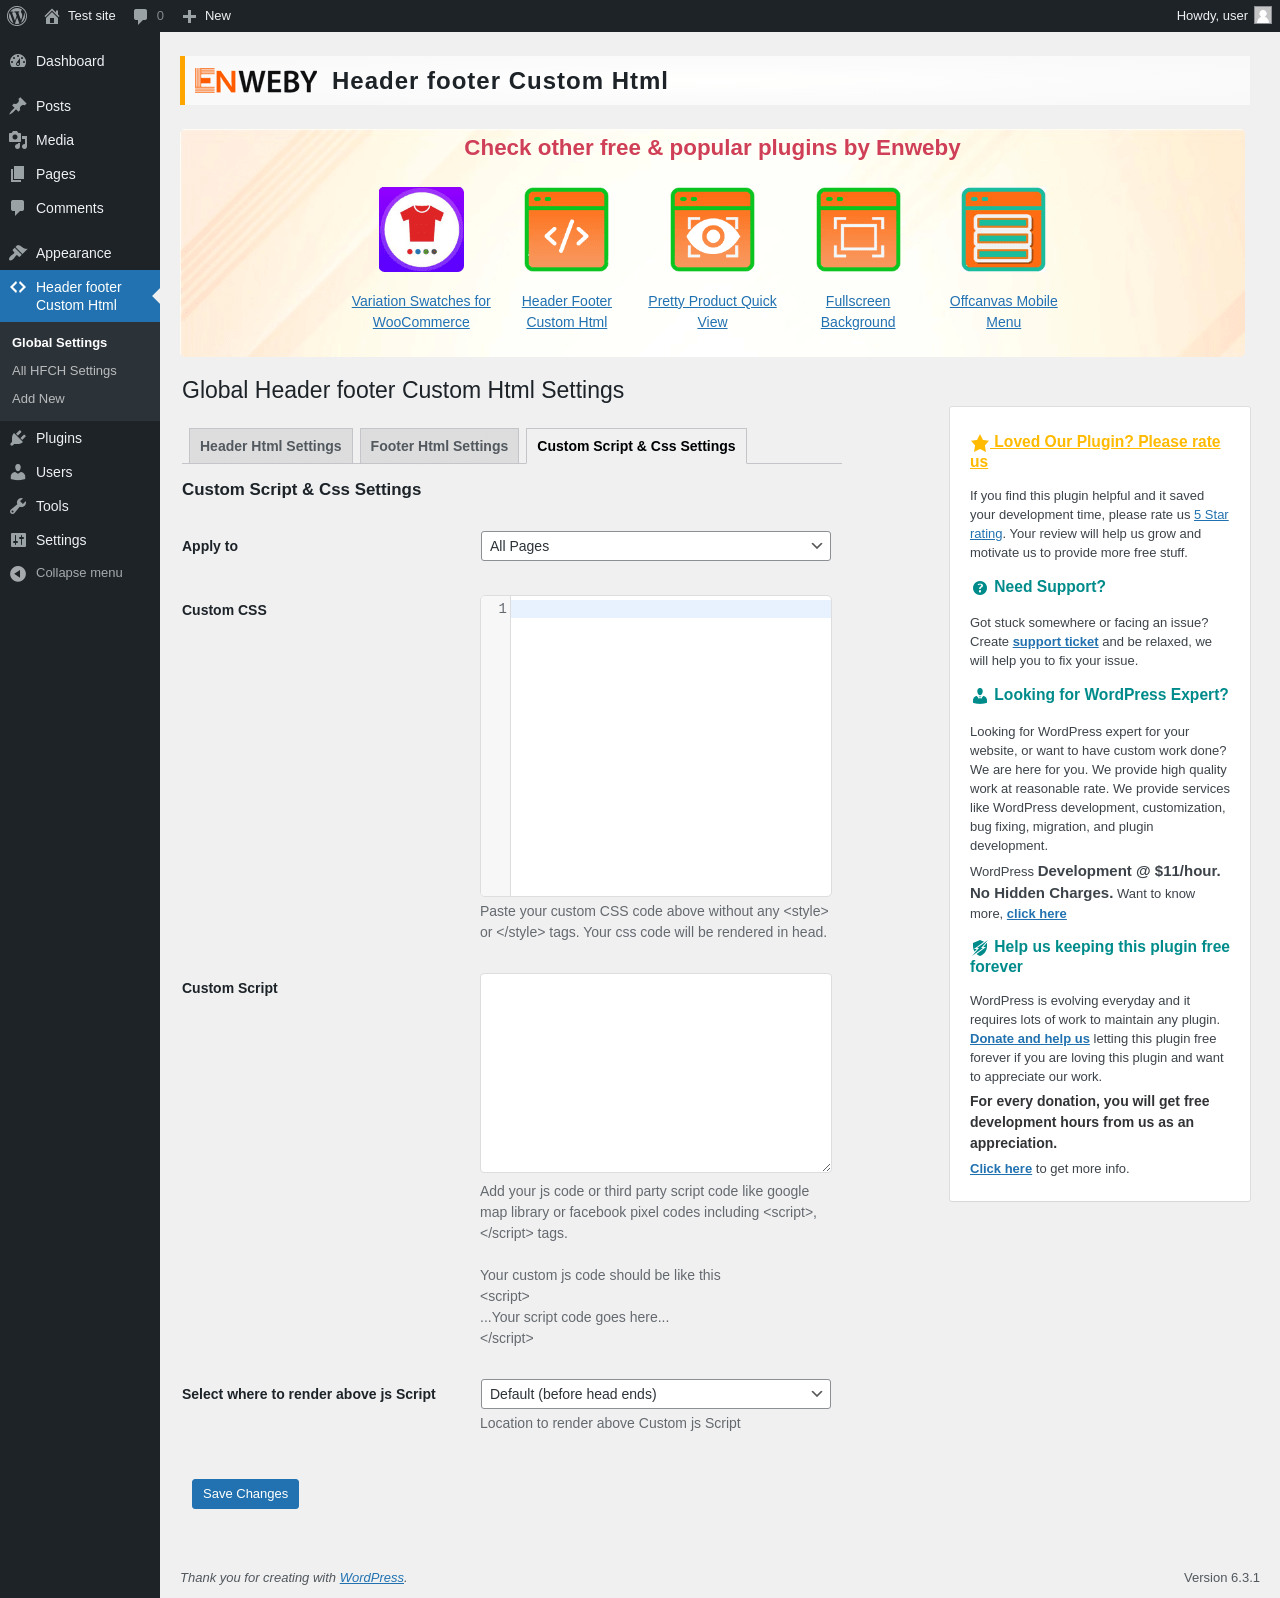Click the Comments sidebar icon
The width and height of the screenshot is (1280, 1598).
point(18,208)
